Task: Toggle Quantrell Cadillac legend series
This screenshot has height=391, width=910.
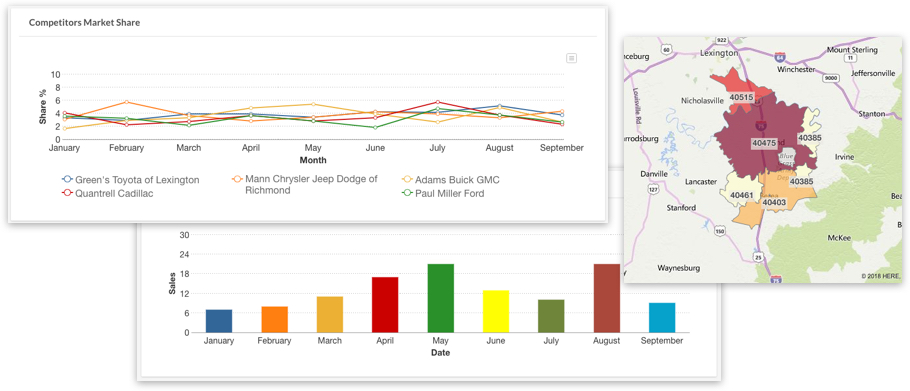Action: click(107, 193)
